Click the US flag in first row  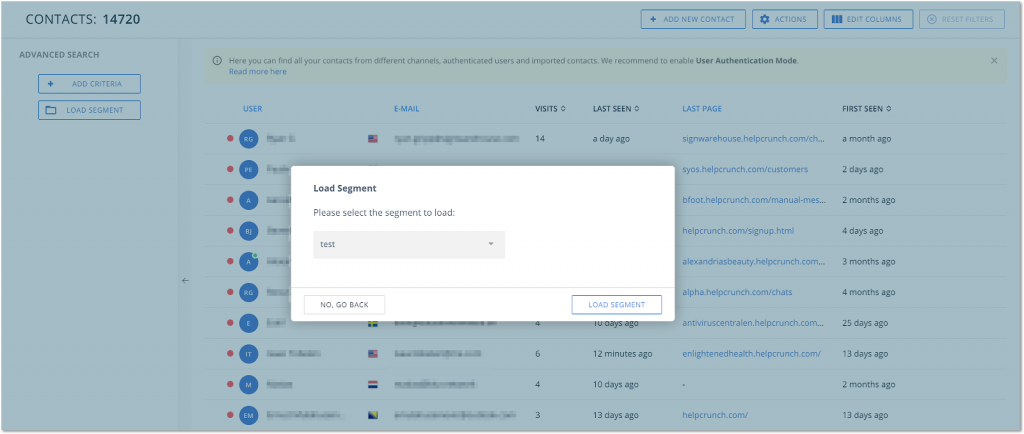click(x=373, y=139)
